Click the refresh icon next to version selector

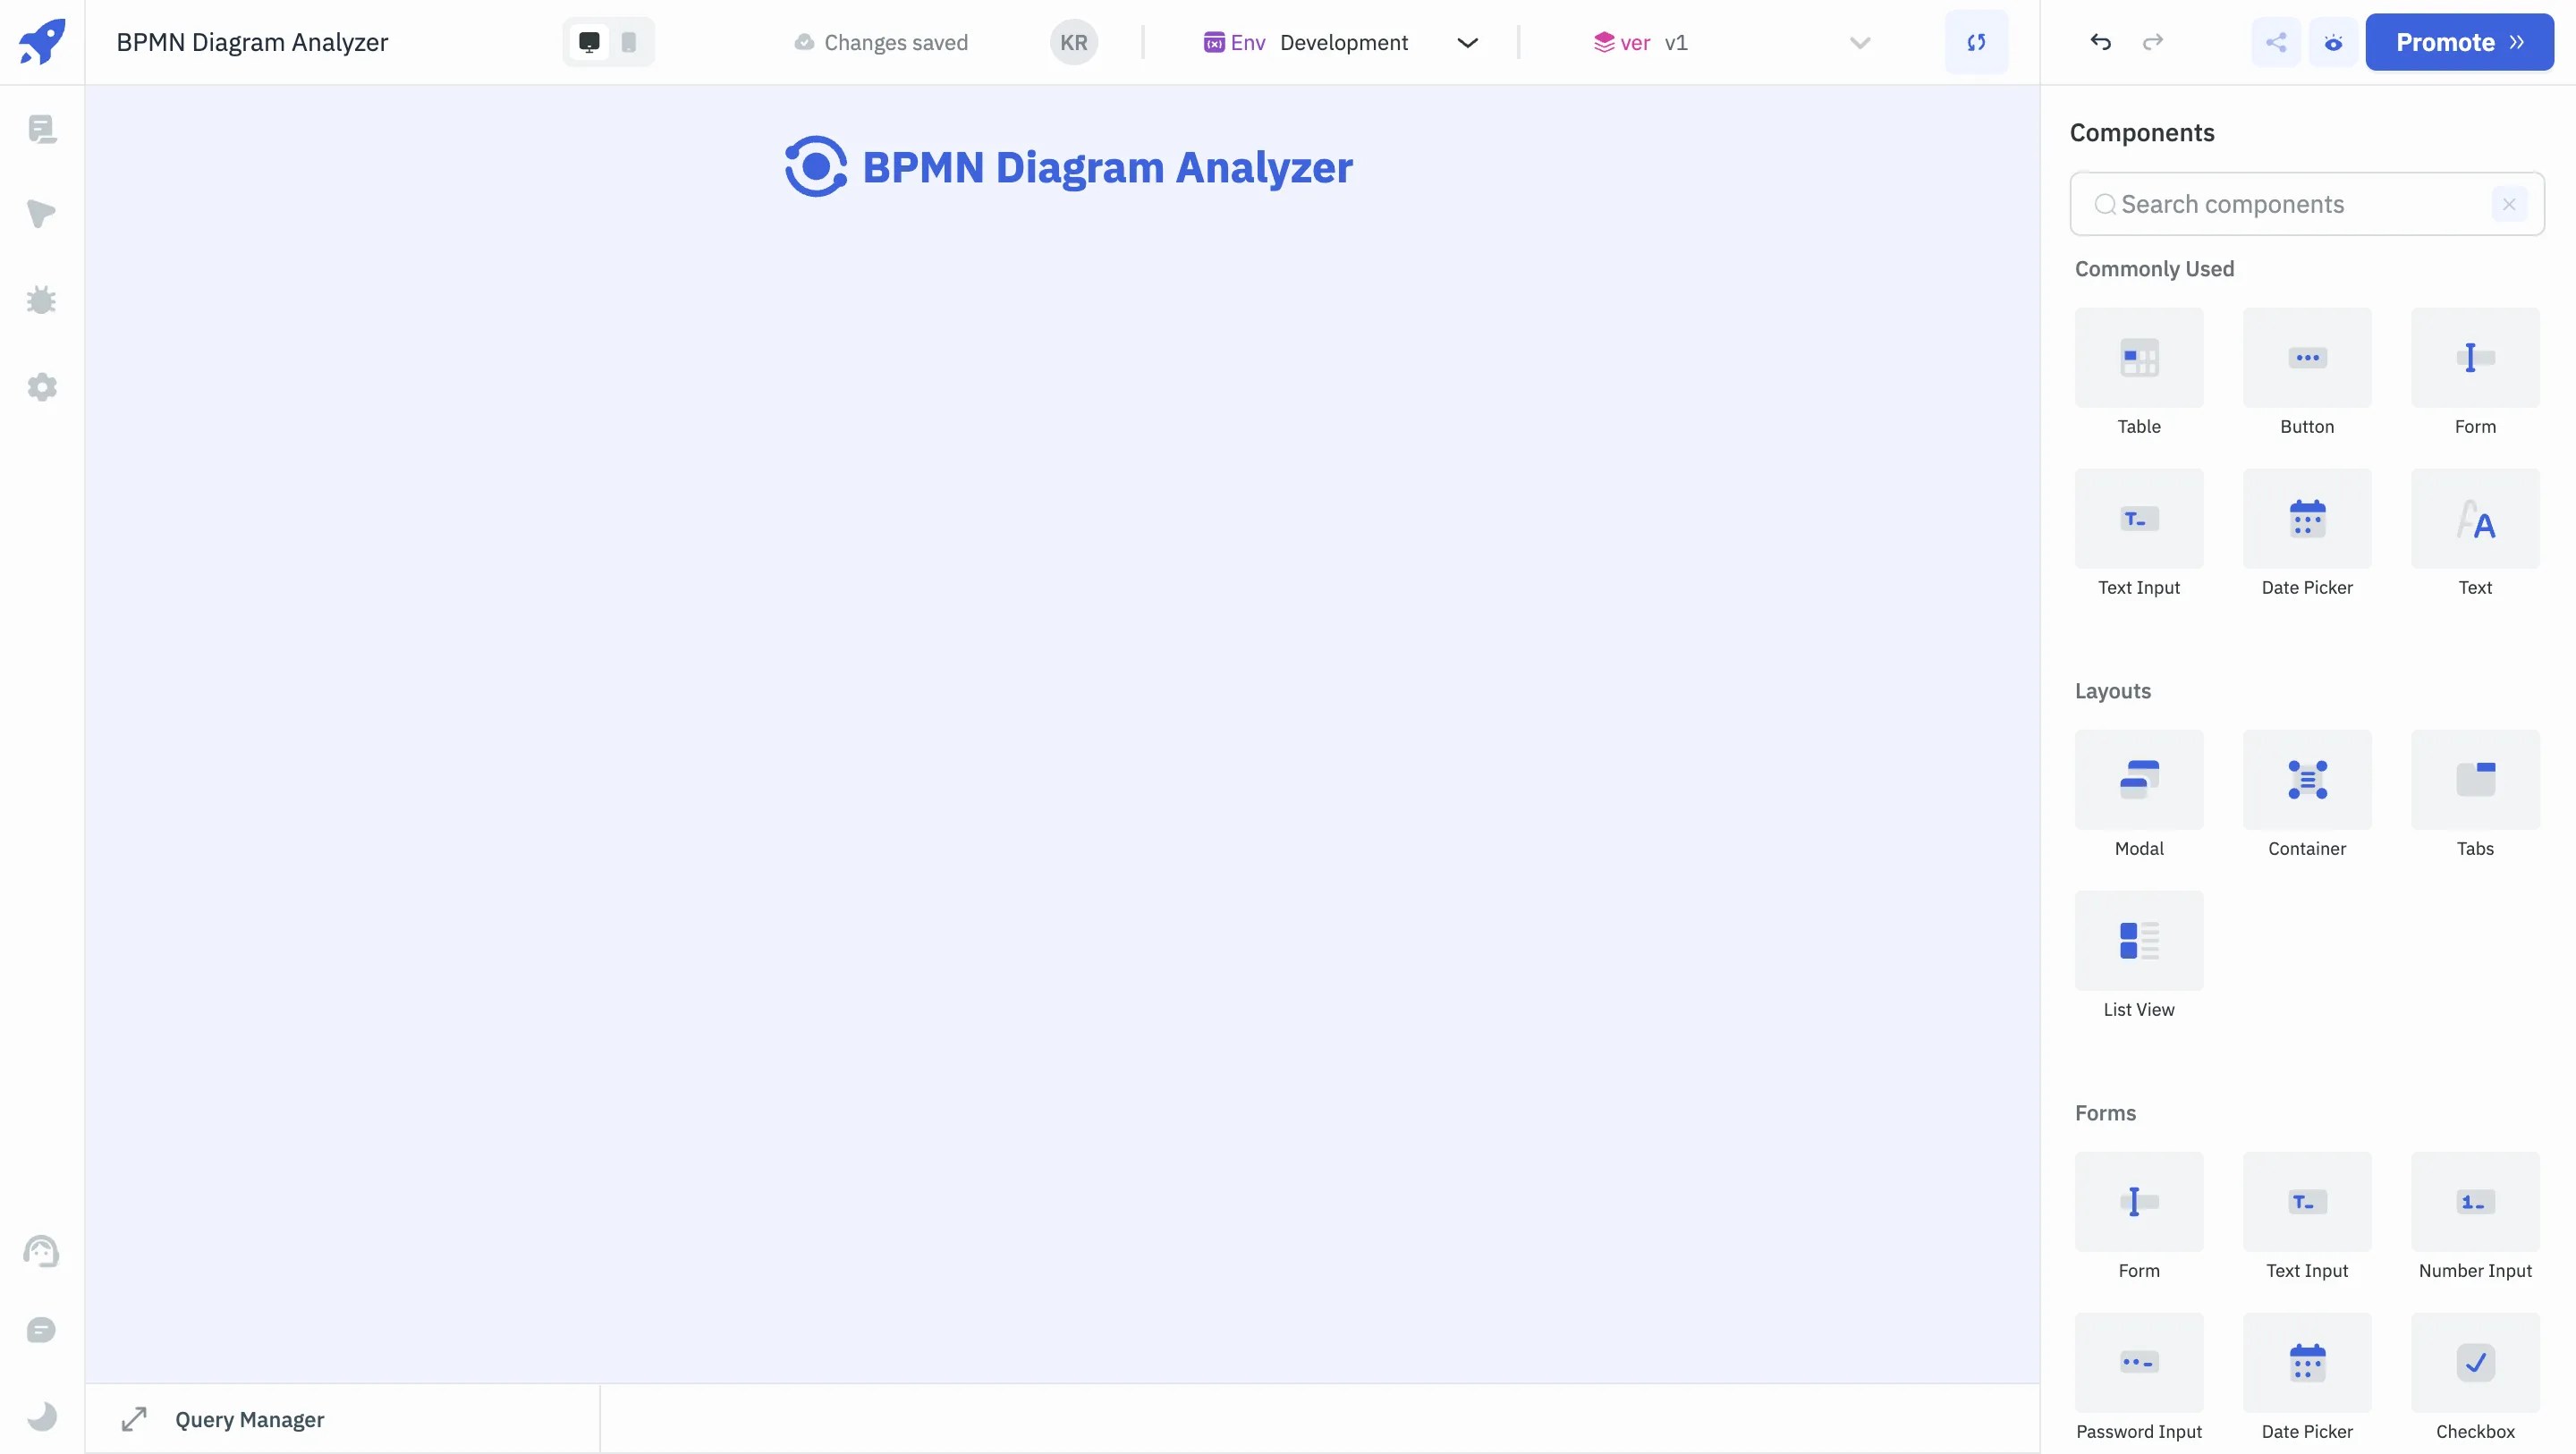point(1977,42)
